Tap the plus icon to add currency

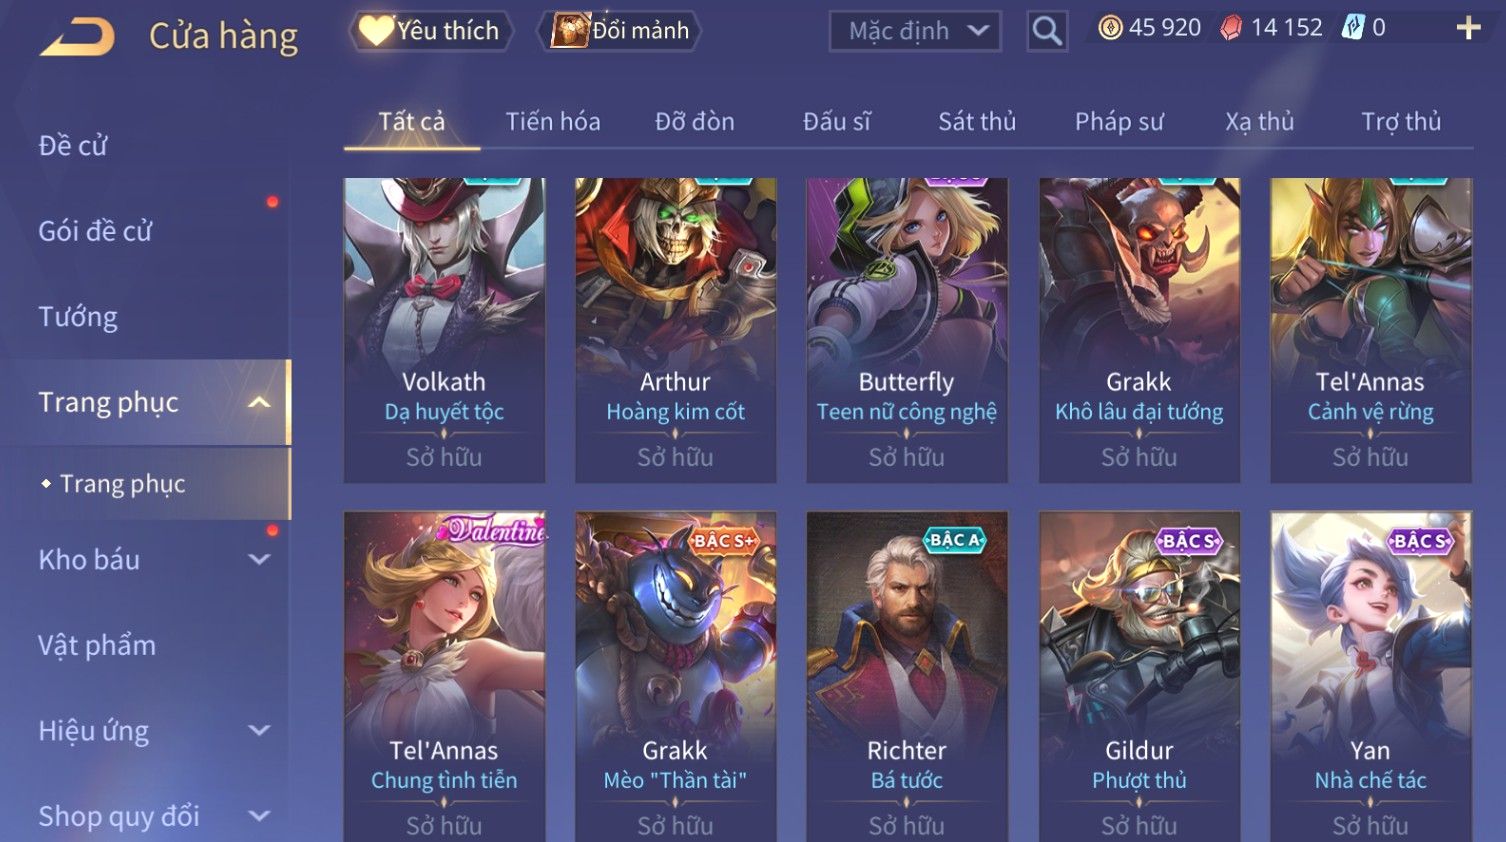coord(1468,28)
